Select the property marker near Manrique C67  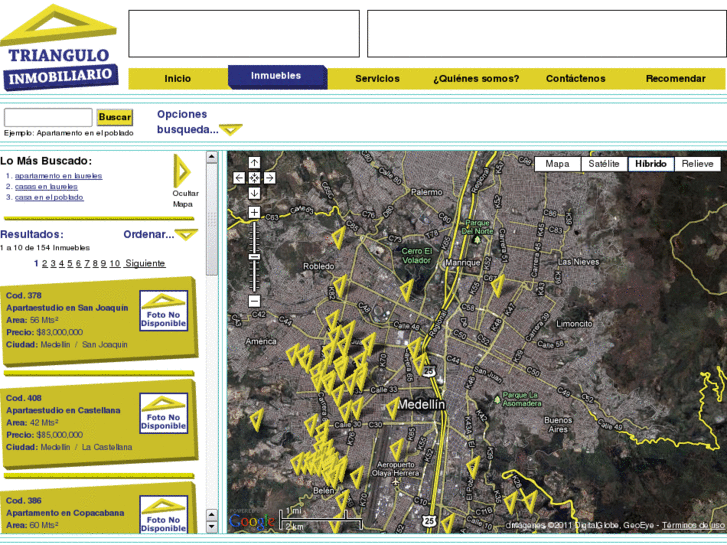[497, 286]
